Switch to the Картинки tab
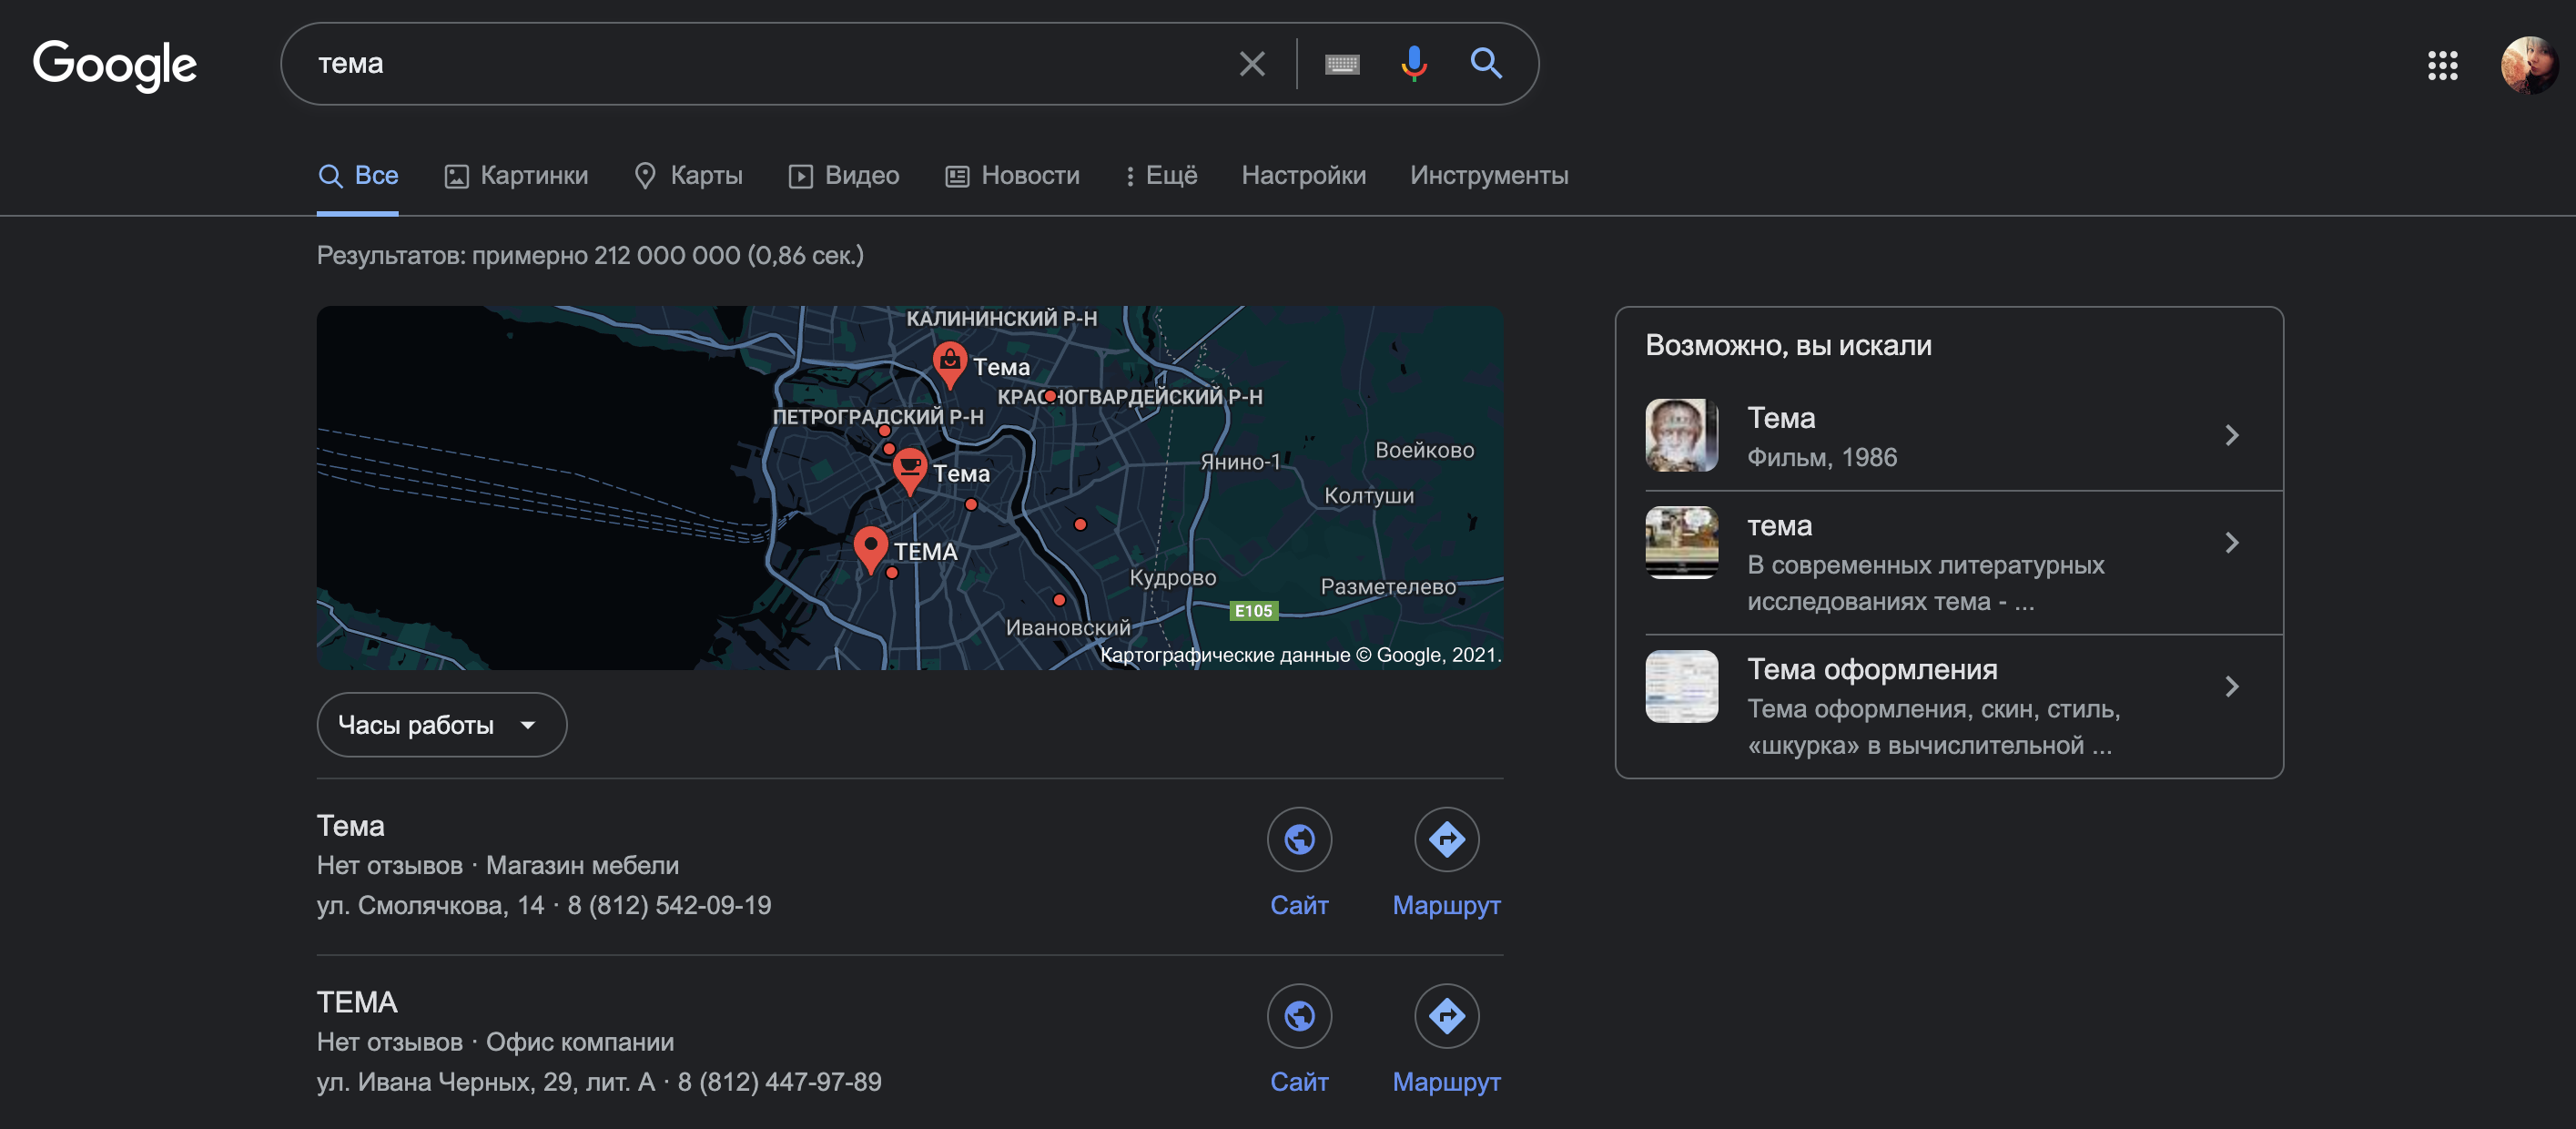 pyautogui.click(x=516, y=176)
